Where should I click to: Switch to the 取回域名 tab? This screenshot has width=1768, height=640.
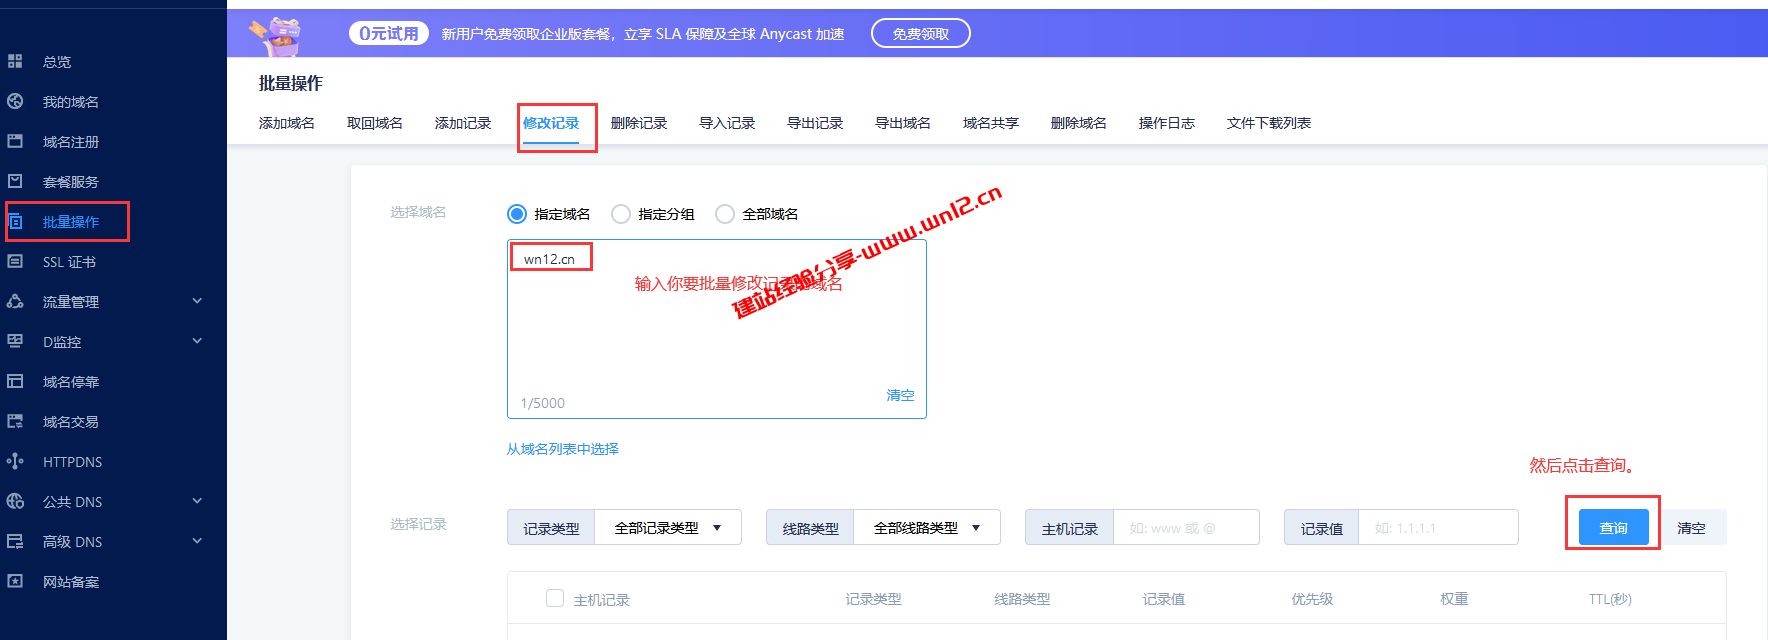click(x=375, y=123)
